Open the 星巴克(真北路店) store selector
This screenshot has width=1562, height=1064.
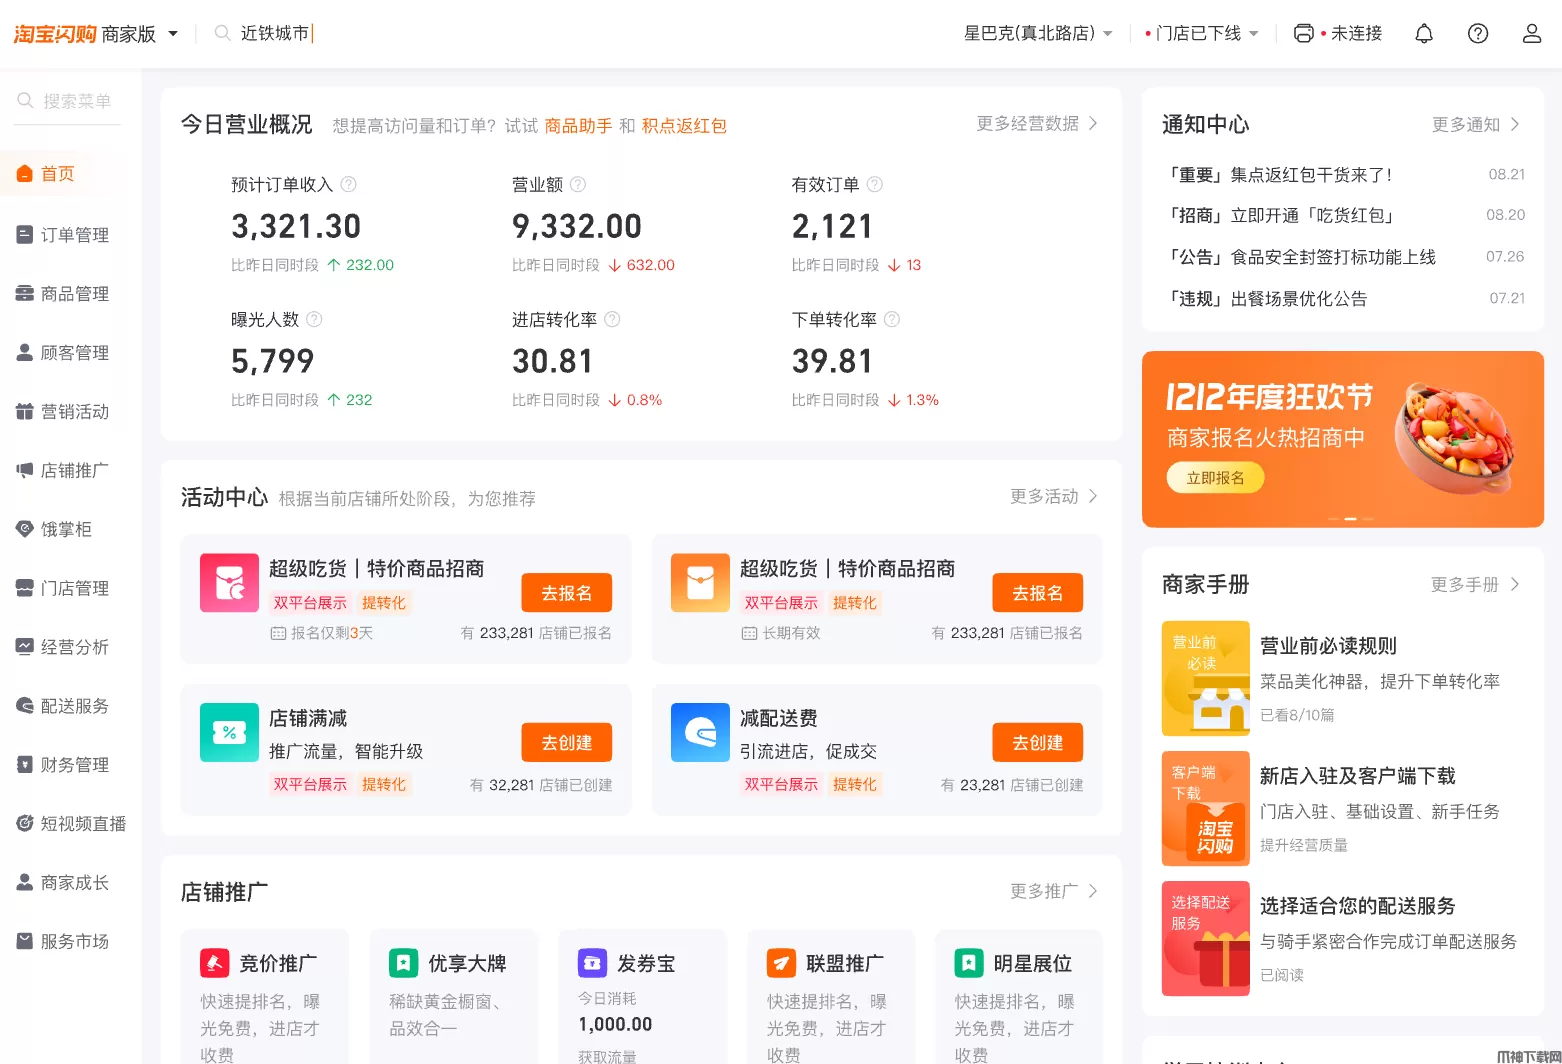tap(1038, 34)
